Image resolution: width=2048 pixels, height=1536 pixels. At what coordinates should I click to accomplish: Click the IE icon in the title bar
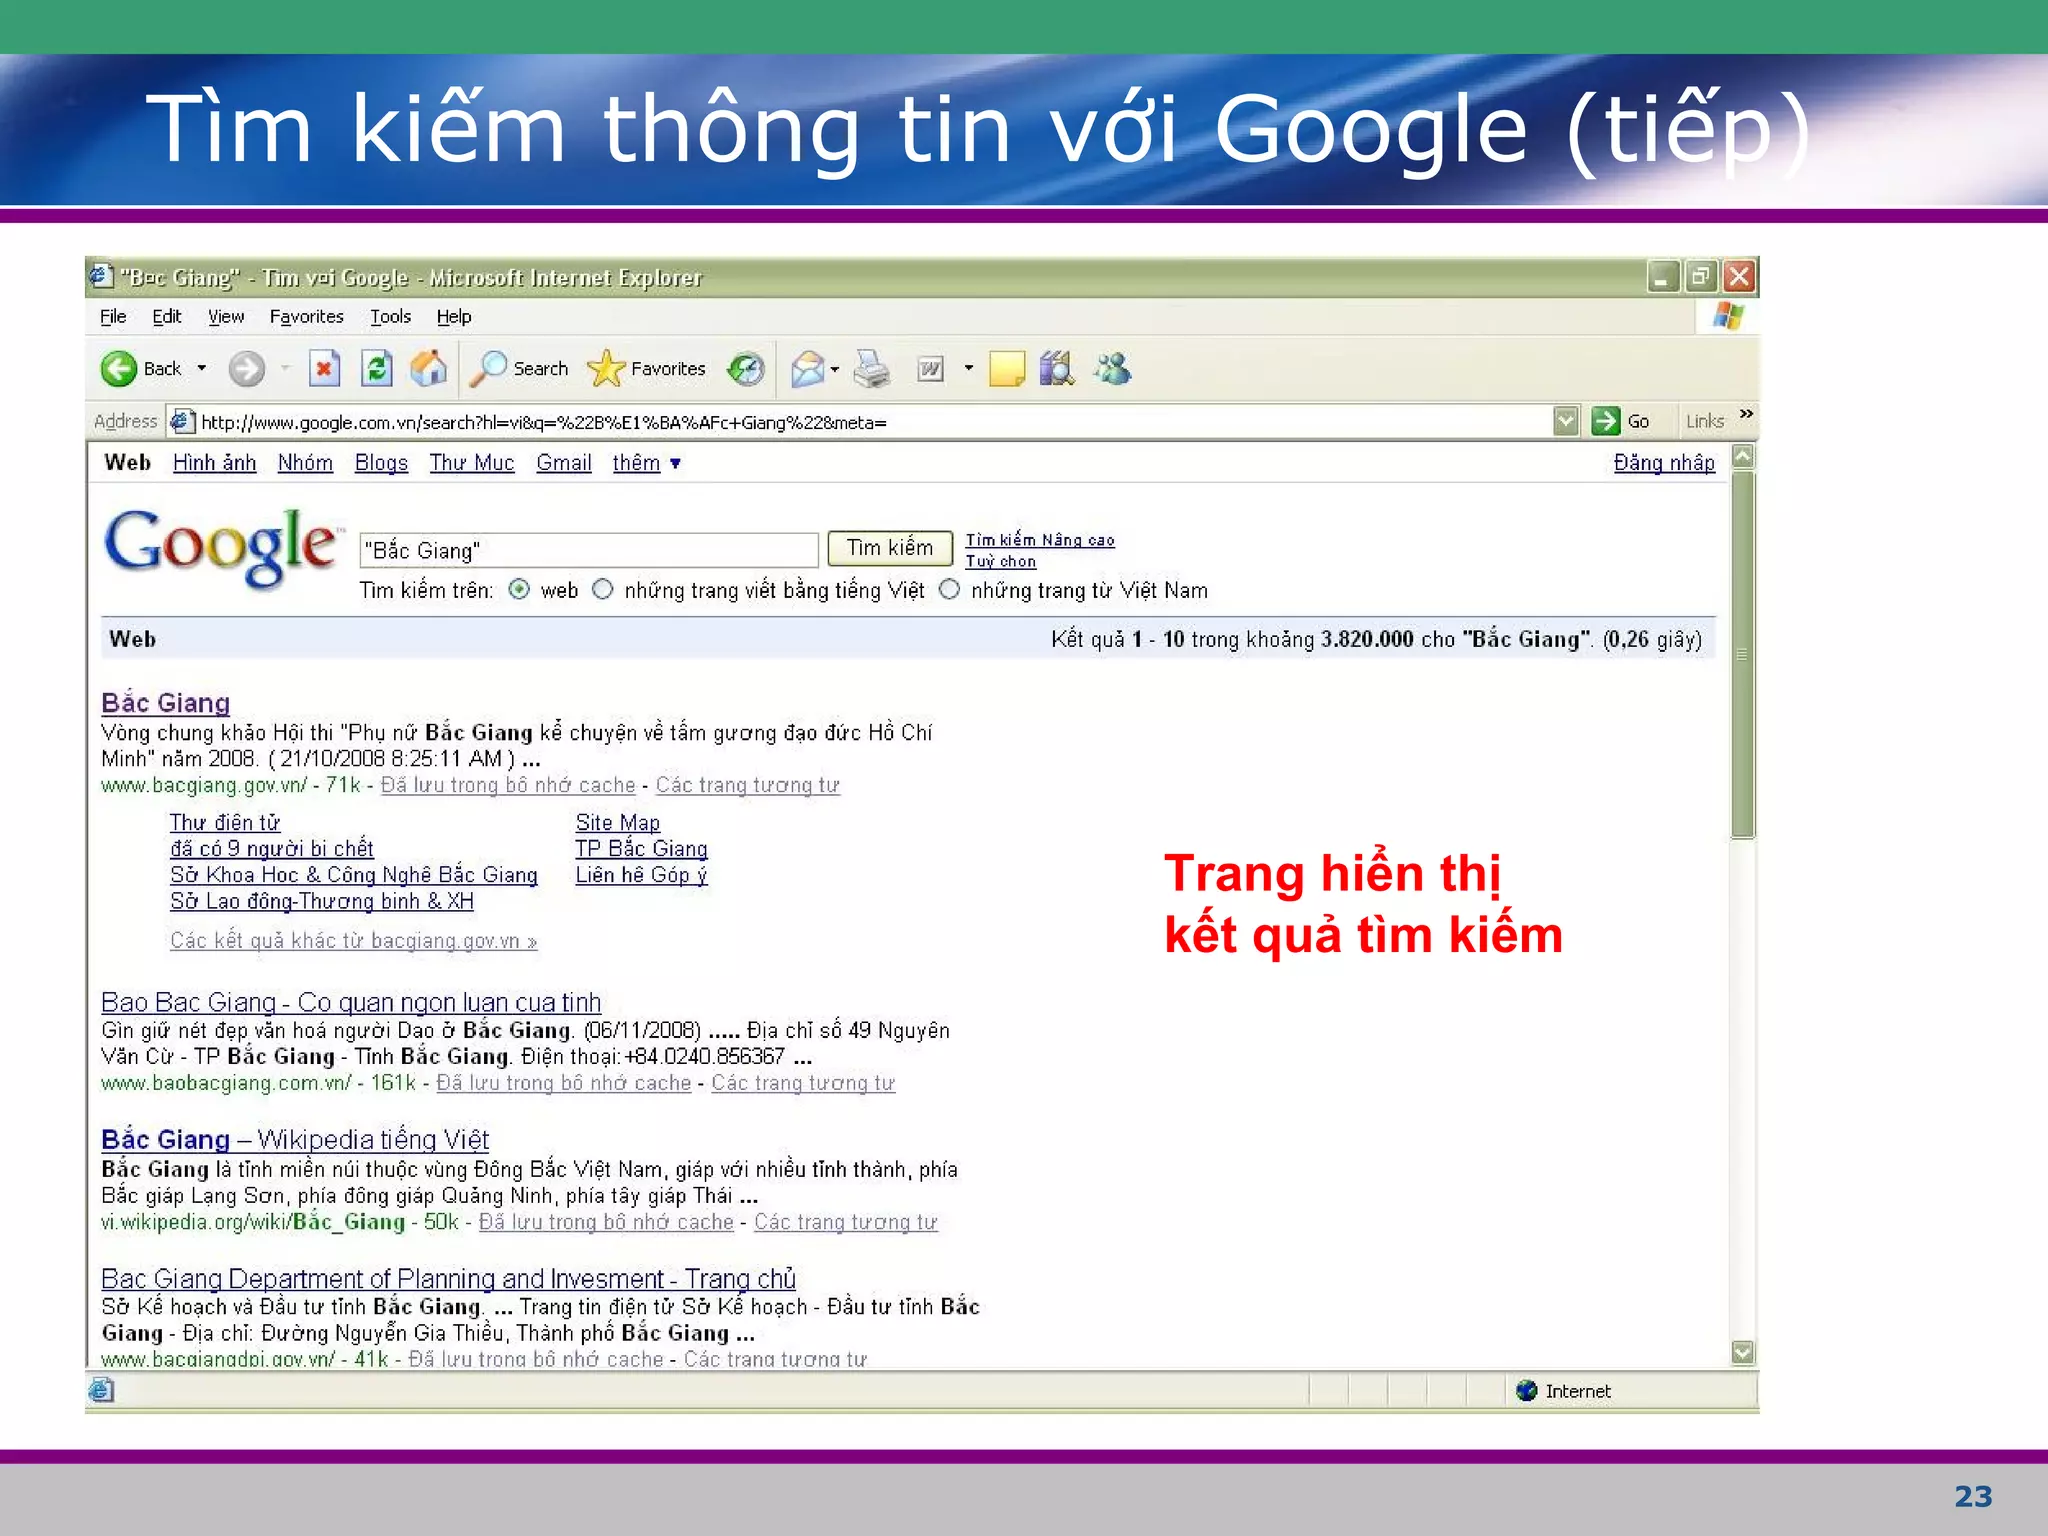click(x=100, y=276)
